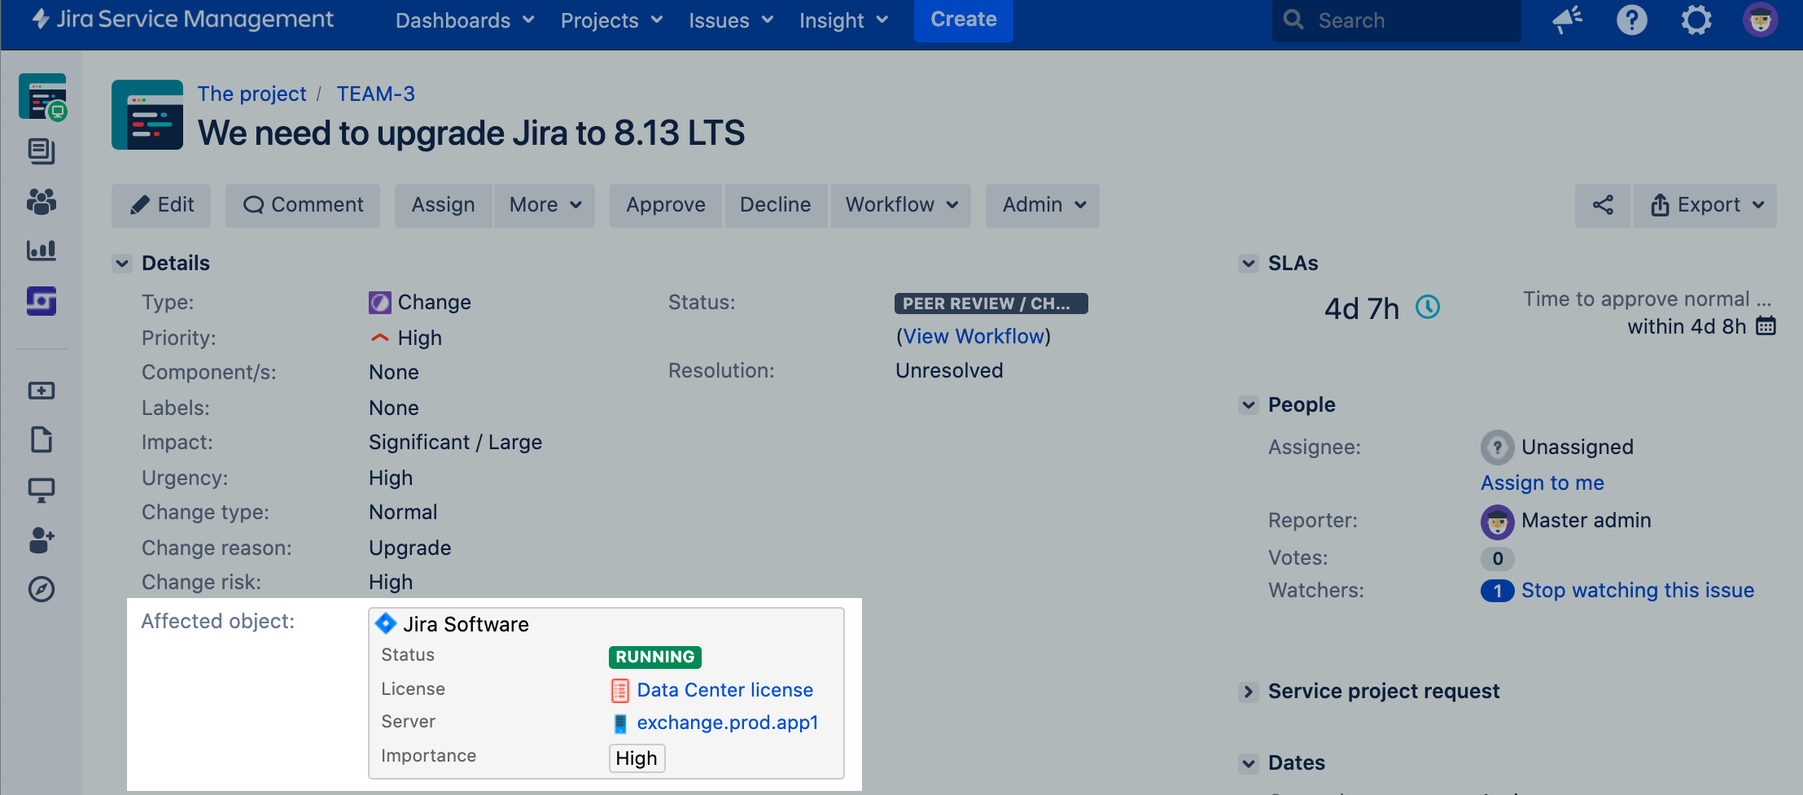Click Raise a request sidebar icon
The image size is (1803, 795).
[x=41, y=390]
